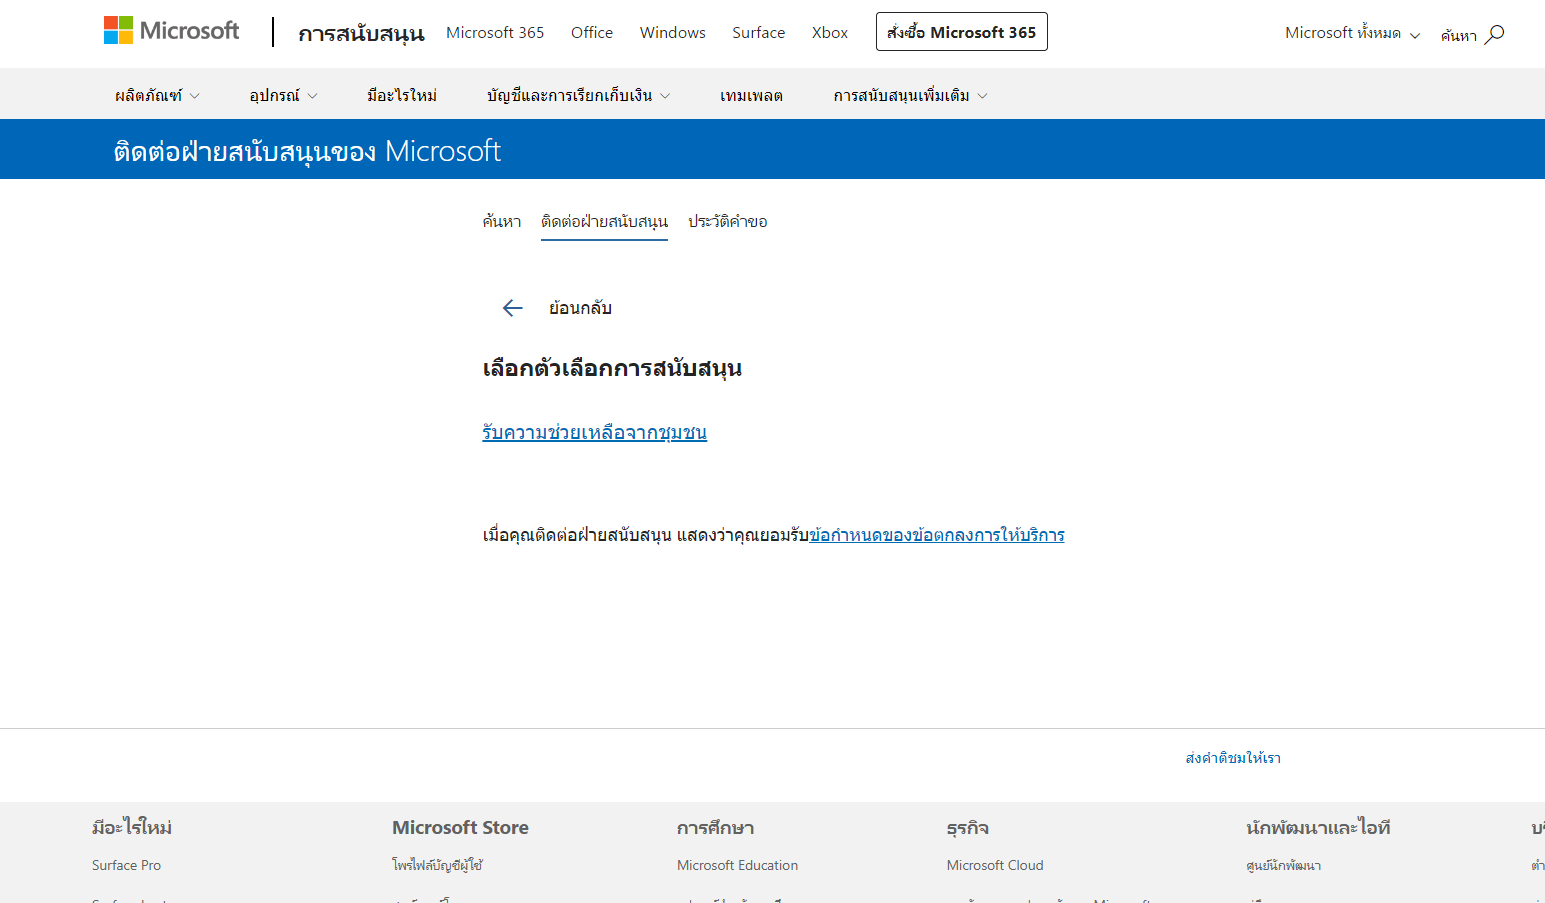Click ติดต่อฝ่ายสนับสนุนของ Microsoft banner title
Viewport: 1545px width, 903px height.
point(307,151)
